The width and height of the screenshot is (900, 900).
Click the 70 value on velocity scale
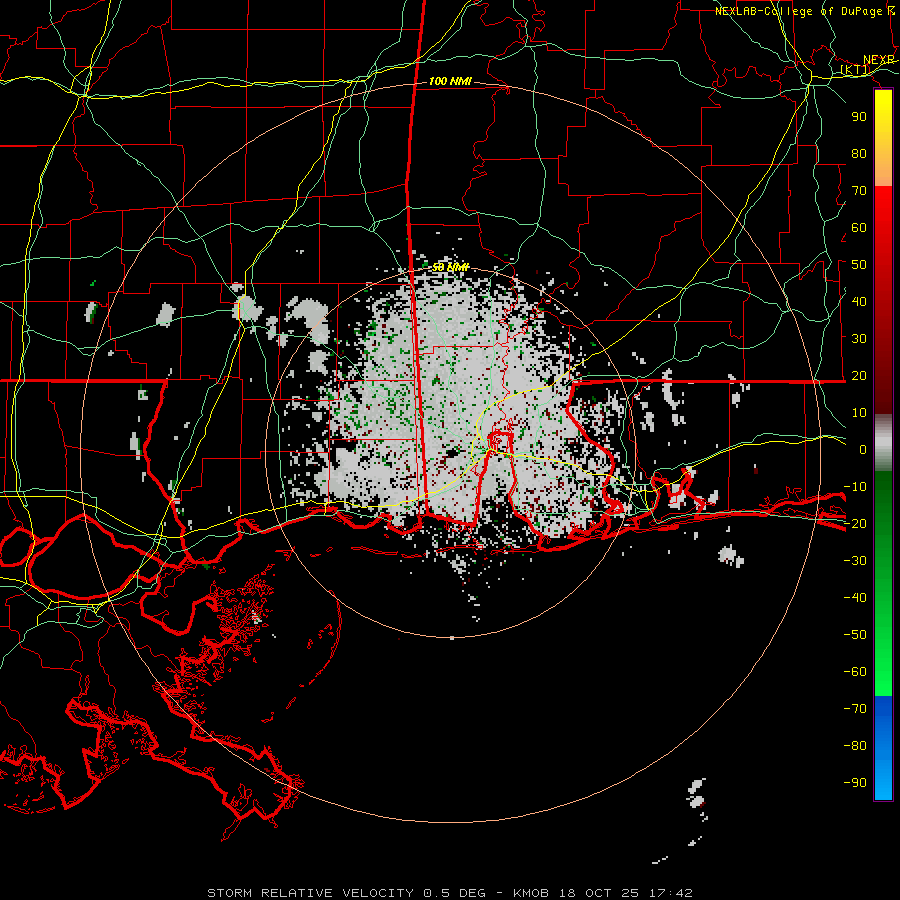coord(859,191)
